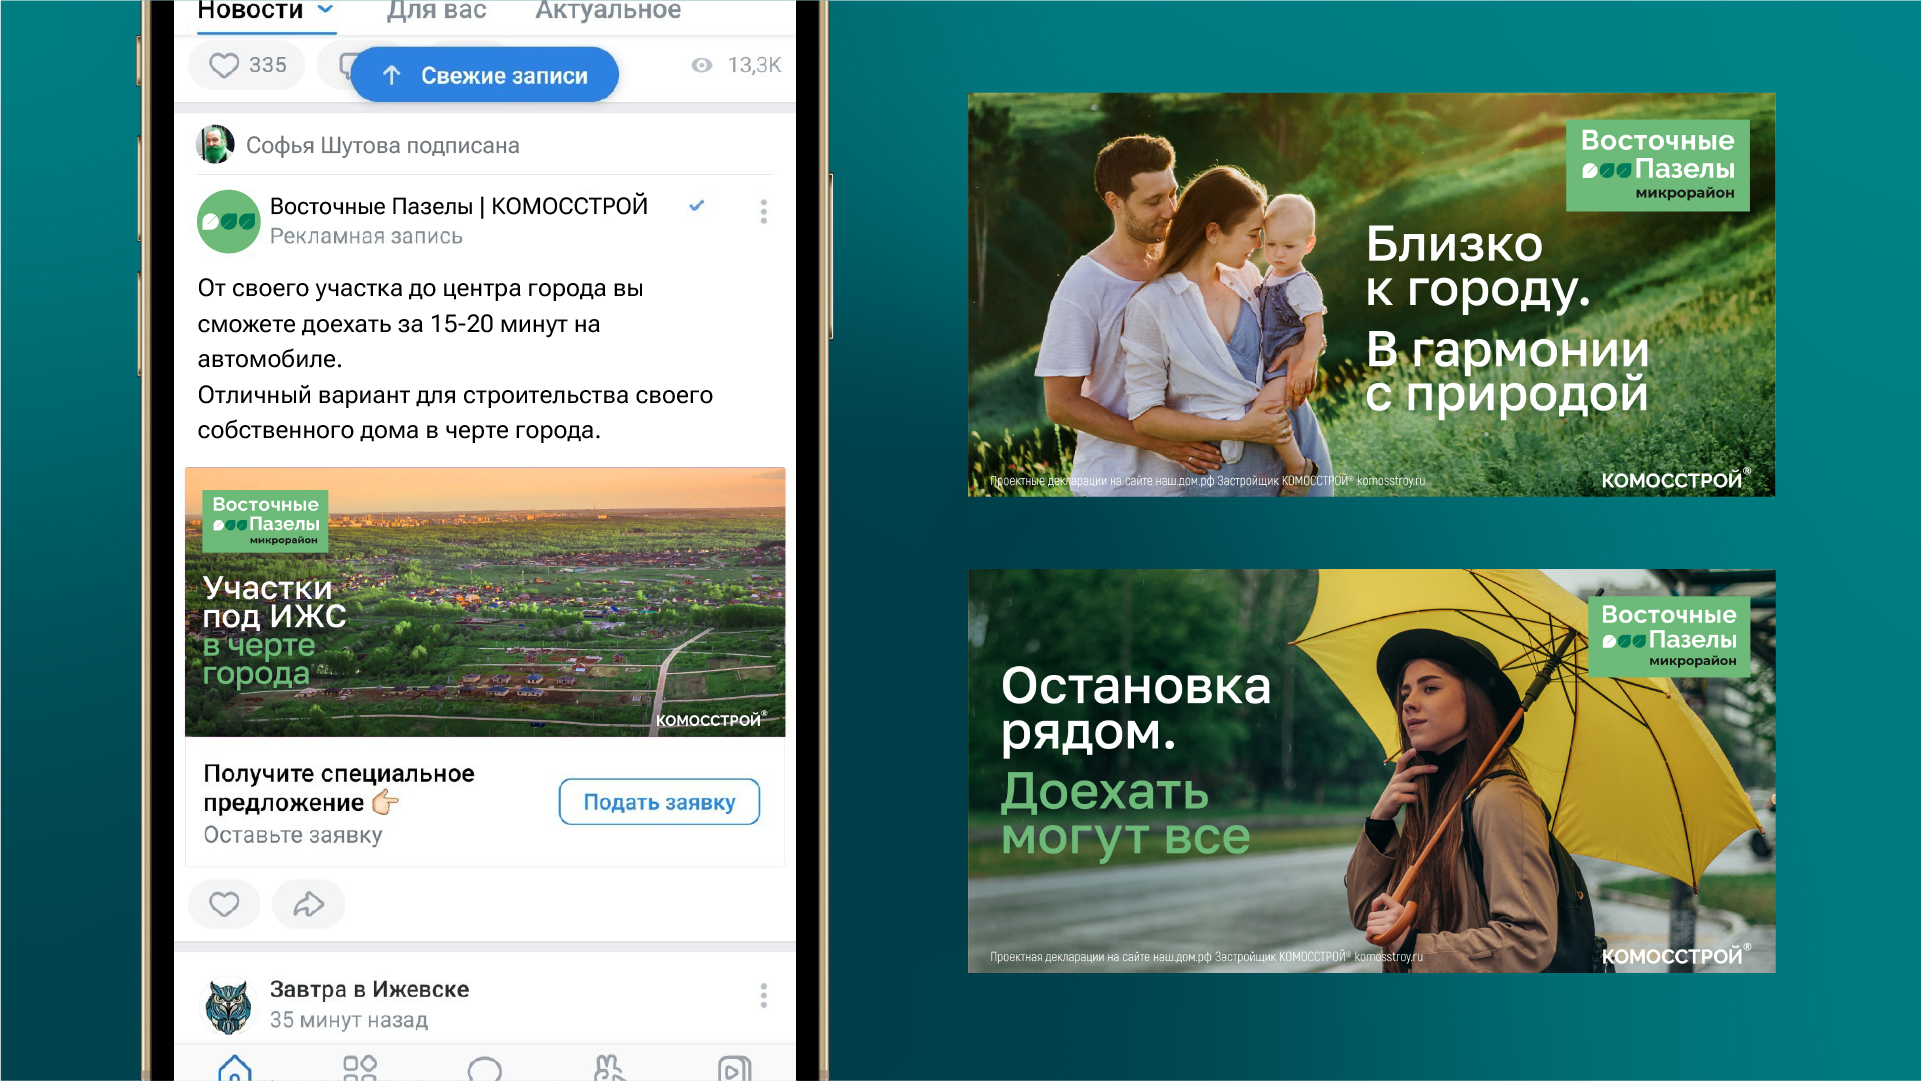Click the views eye icon showing 13,3K
1921x1081 pixels.
[702, 66]
